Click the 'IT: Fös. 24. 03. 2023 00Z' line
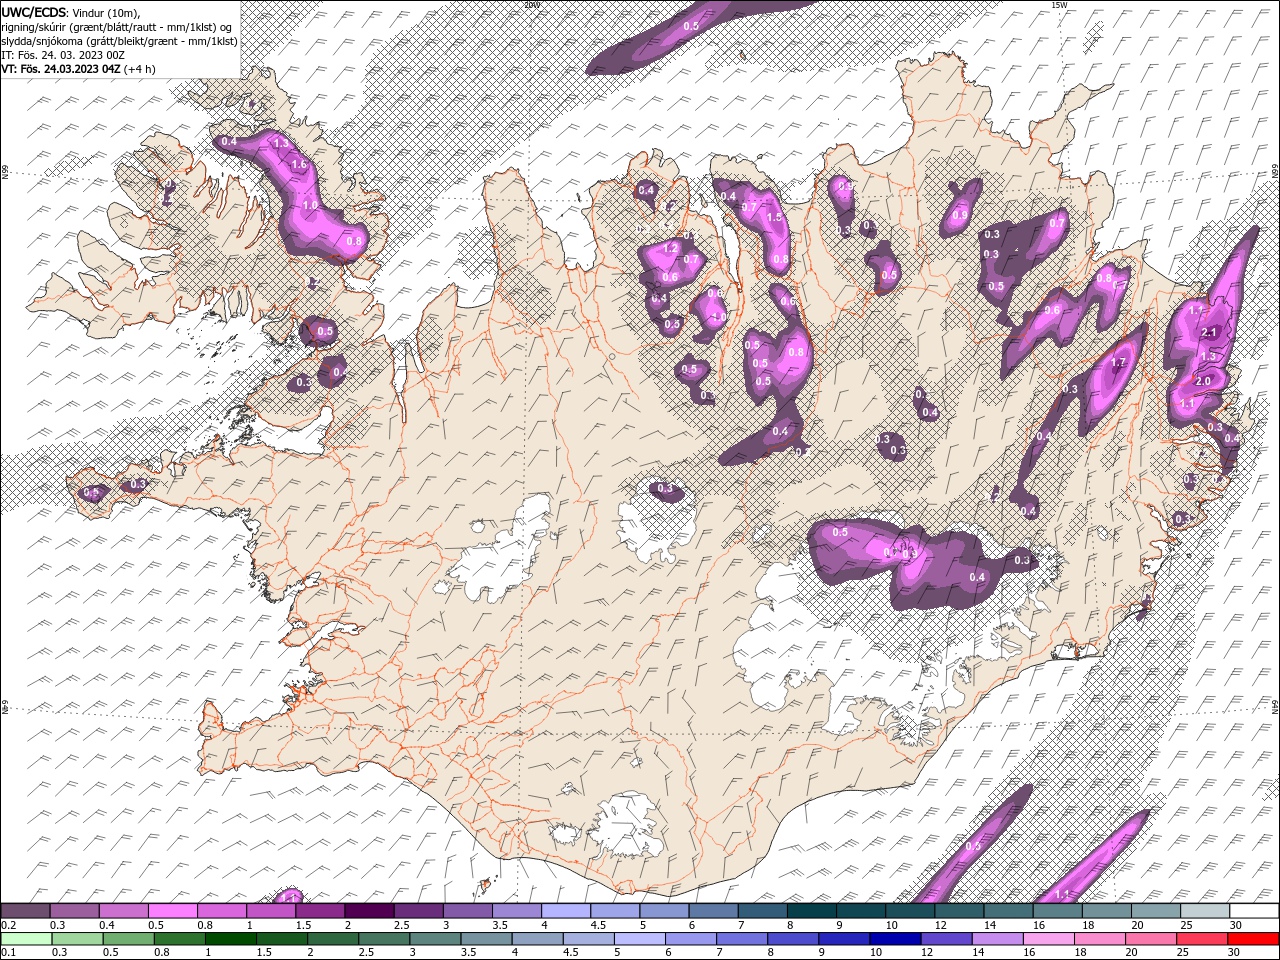Screen dimensions: 1280x960 click(61, 55)
